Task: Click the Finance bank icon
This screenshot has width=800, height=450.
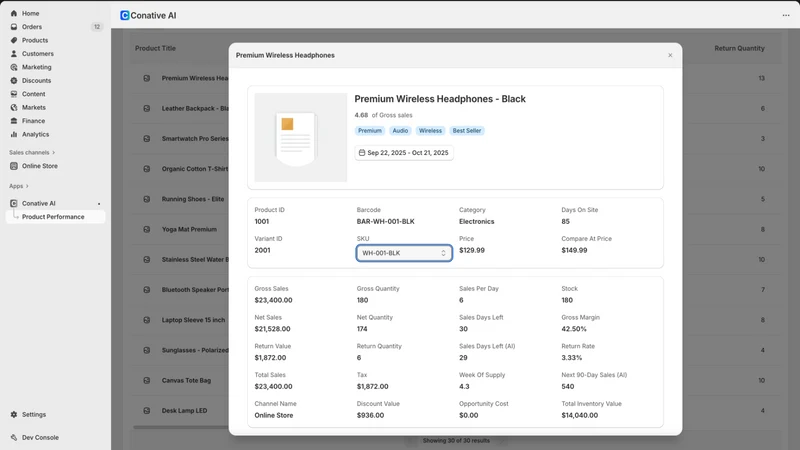Action: pyautogui.click(x=14, y=121)
